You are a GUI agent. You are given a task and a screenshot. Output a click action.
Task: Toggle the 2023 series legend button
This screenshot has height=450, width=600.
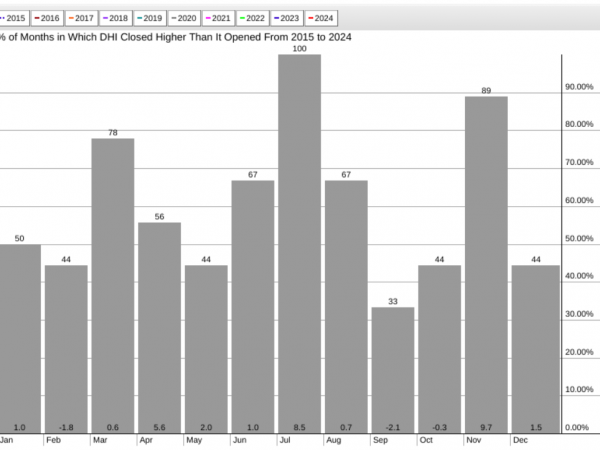(x=287, y=18)
